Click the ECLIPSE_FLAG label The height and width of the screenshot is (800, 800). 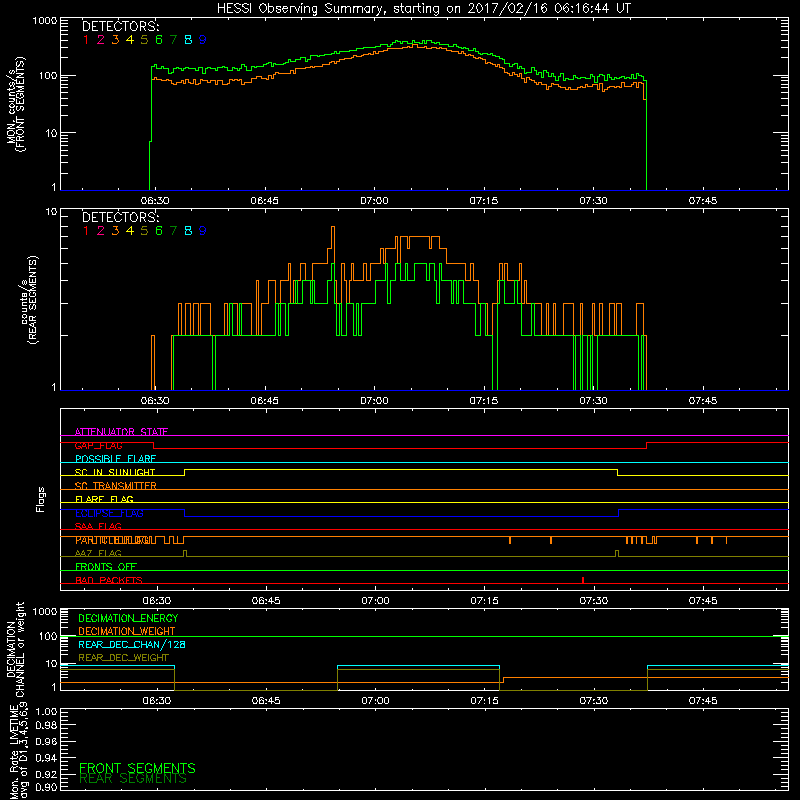pyautogui.click(x=109, y=513)
